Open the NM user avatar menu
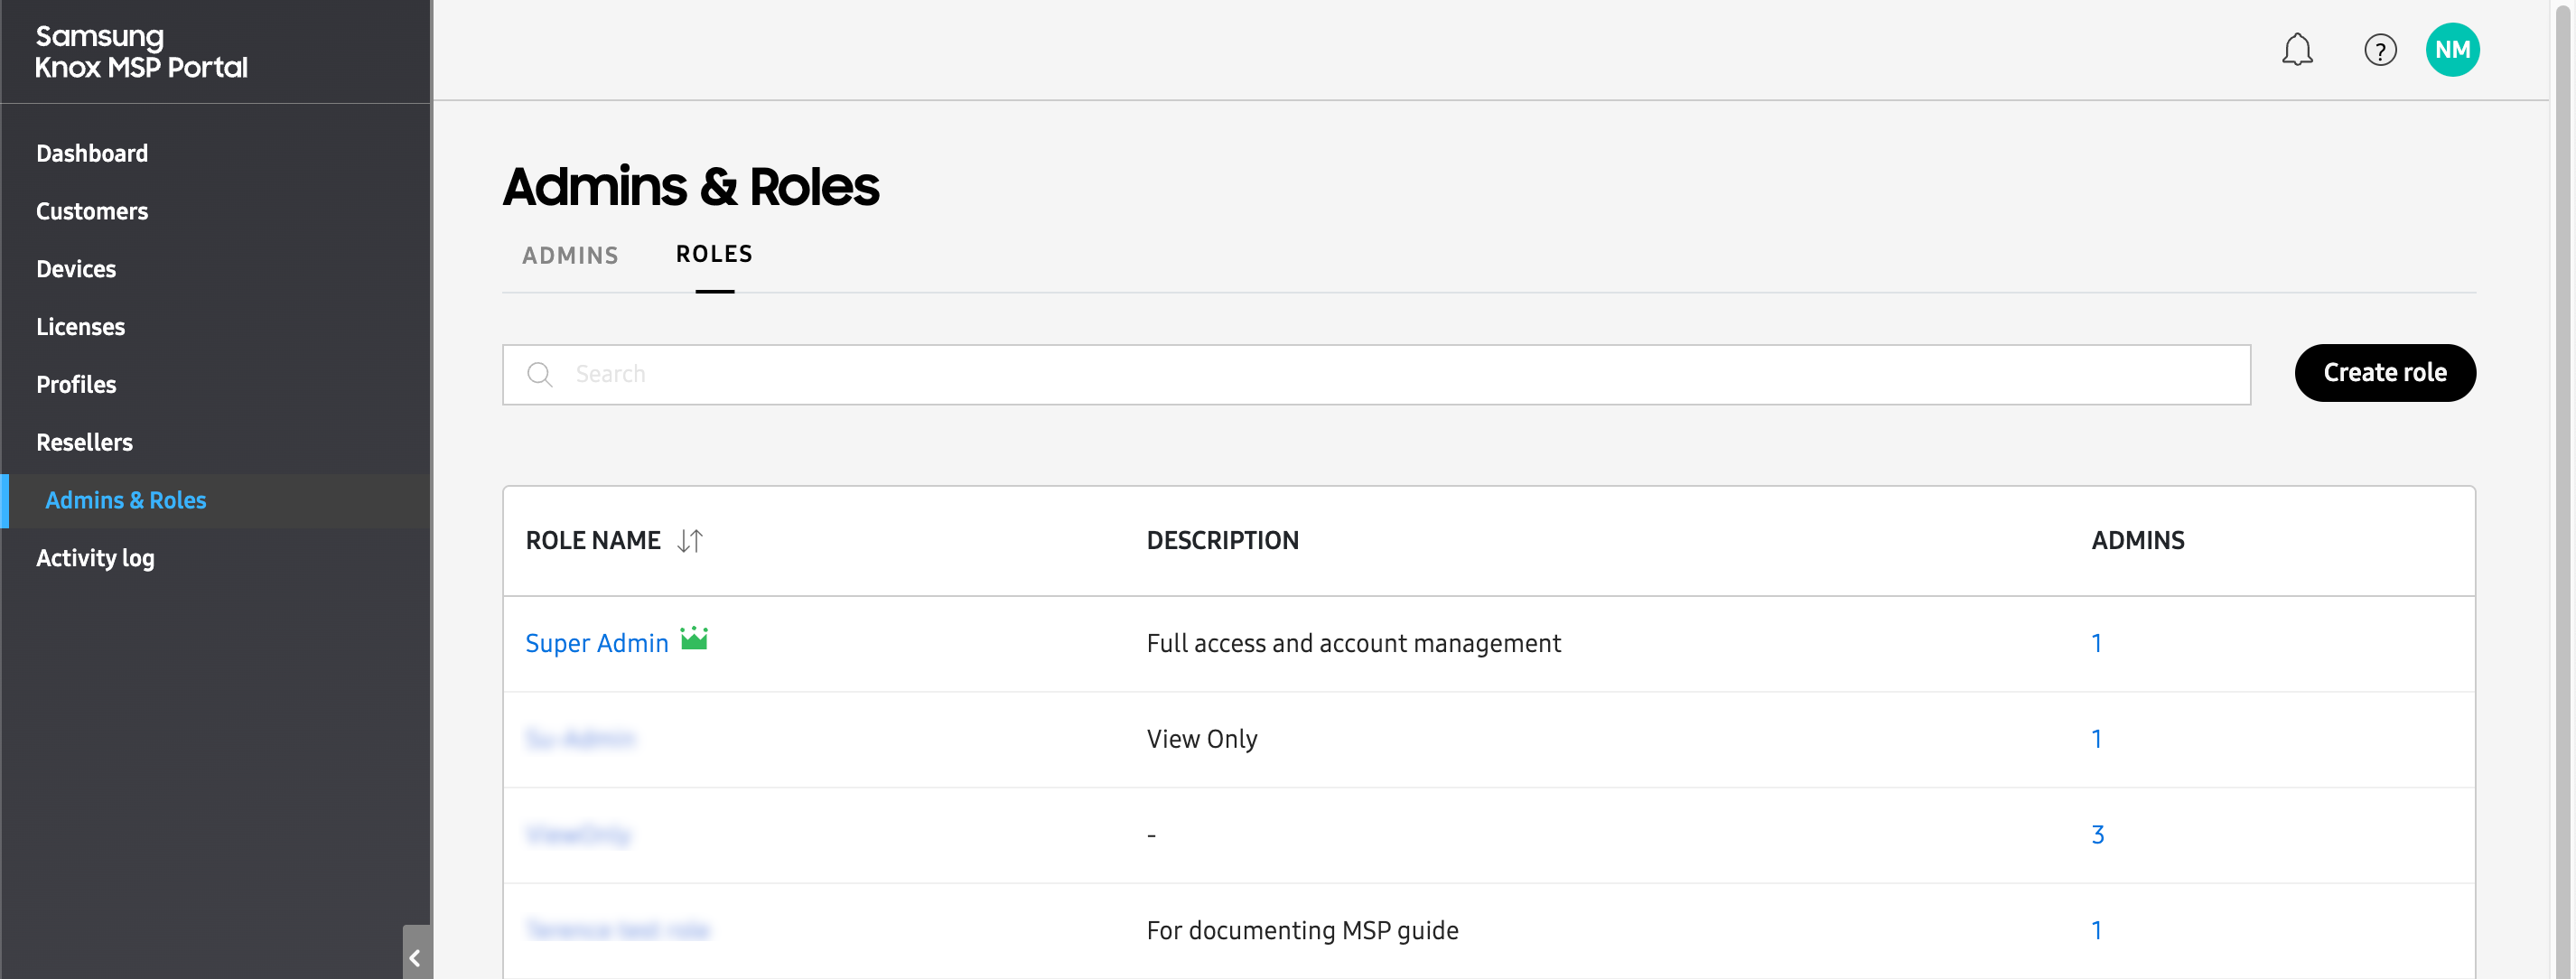The width and height of the screenshot is (2576, 979). (2452, 50)
